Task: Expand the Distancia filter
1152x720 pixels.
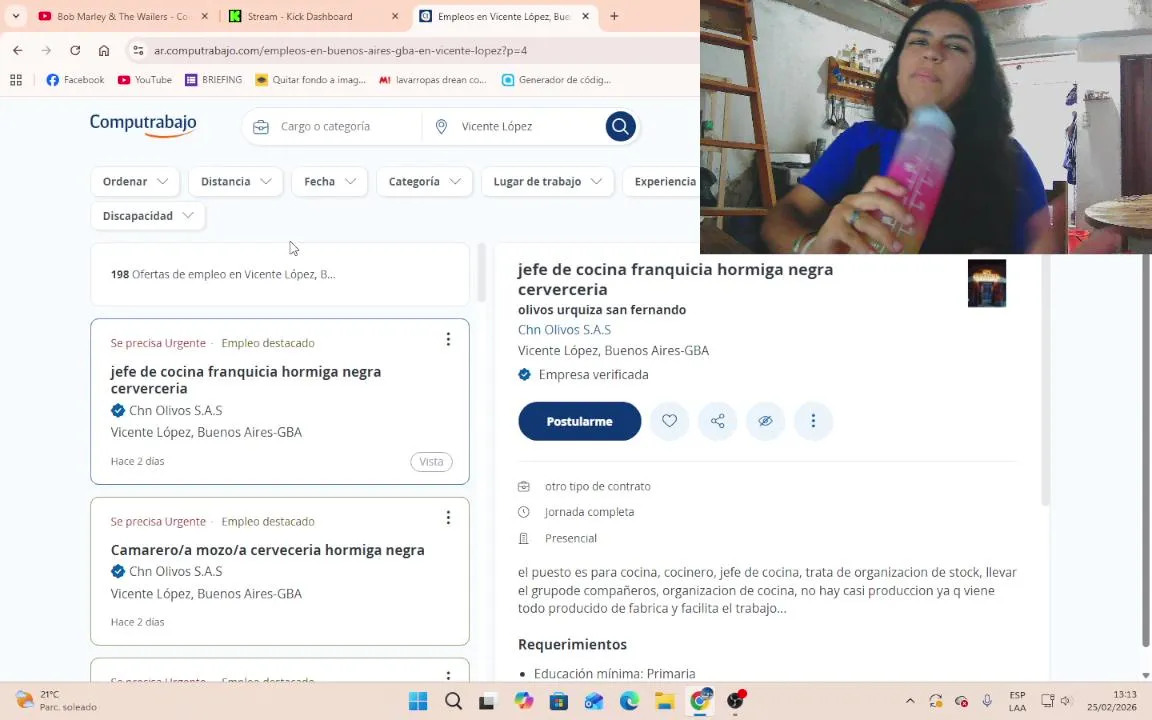Action: pos(236,181)
